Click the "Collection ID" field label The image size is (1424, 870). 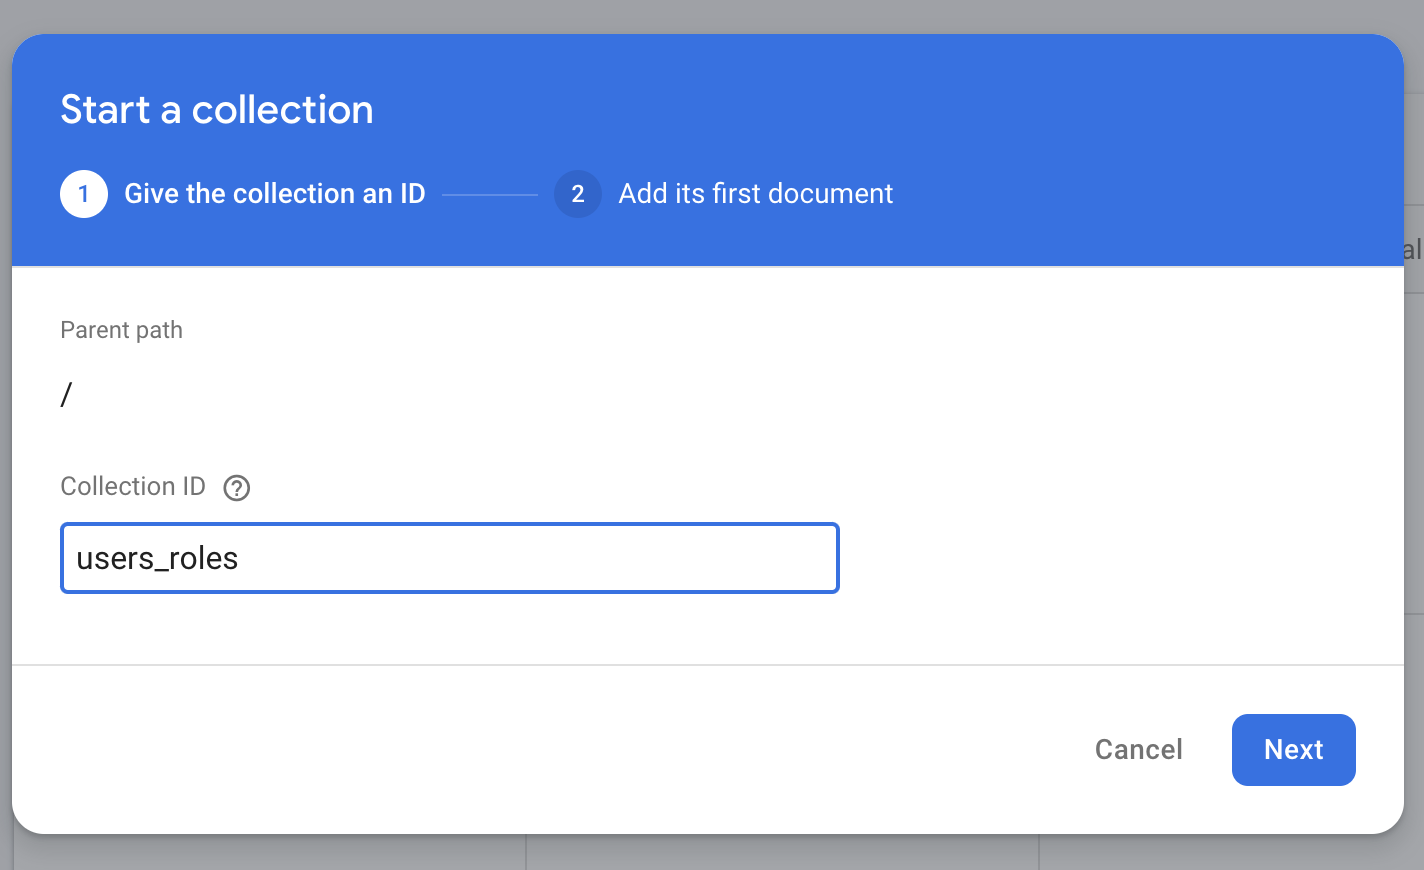coord(133,487)
